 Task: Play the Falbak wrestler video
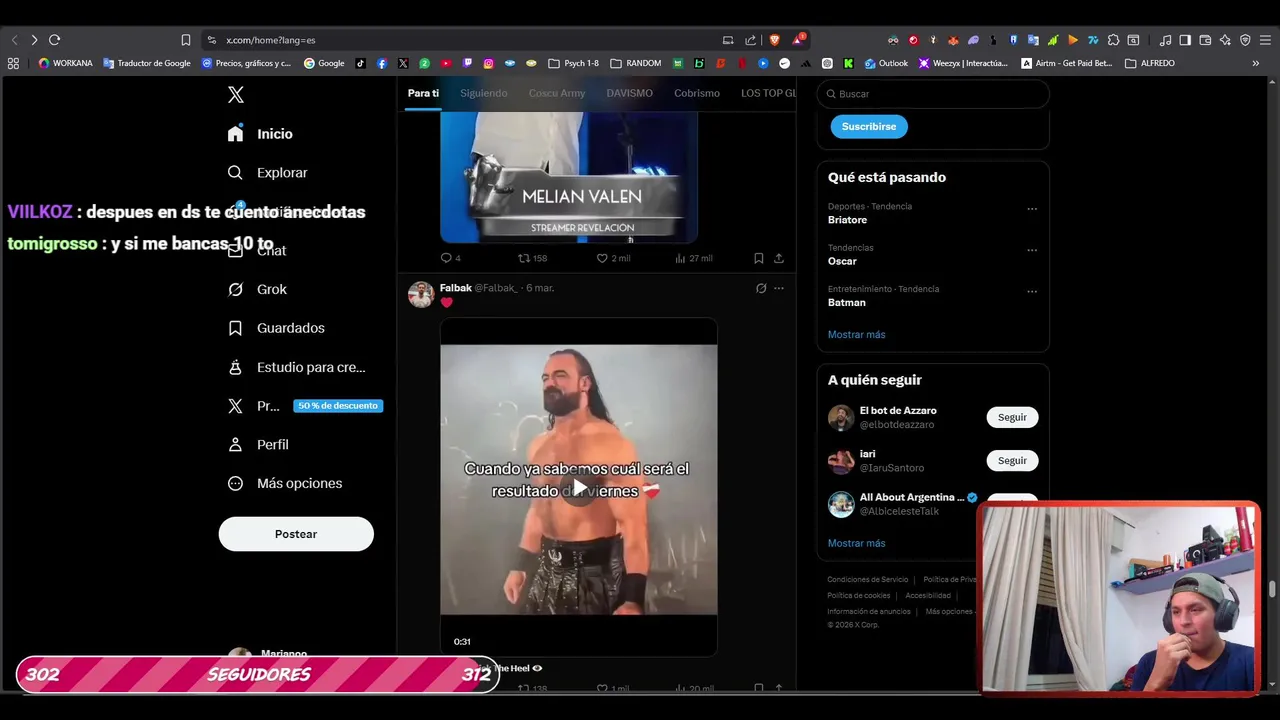[x=579, y=487]
